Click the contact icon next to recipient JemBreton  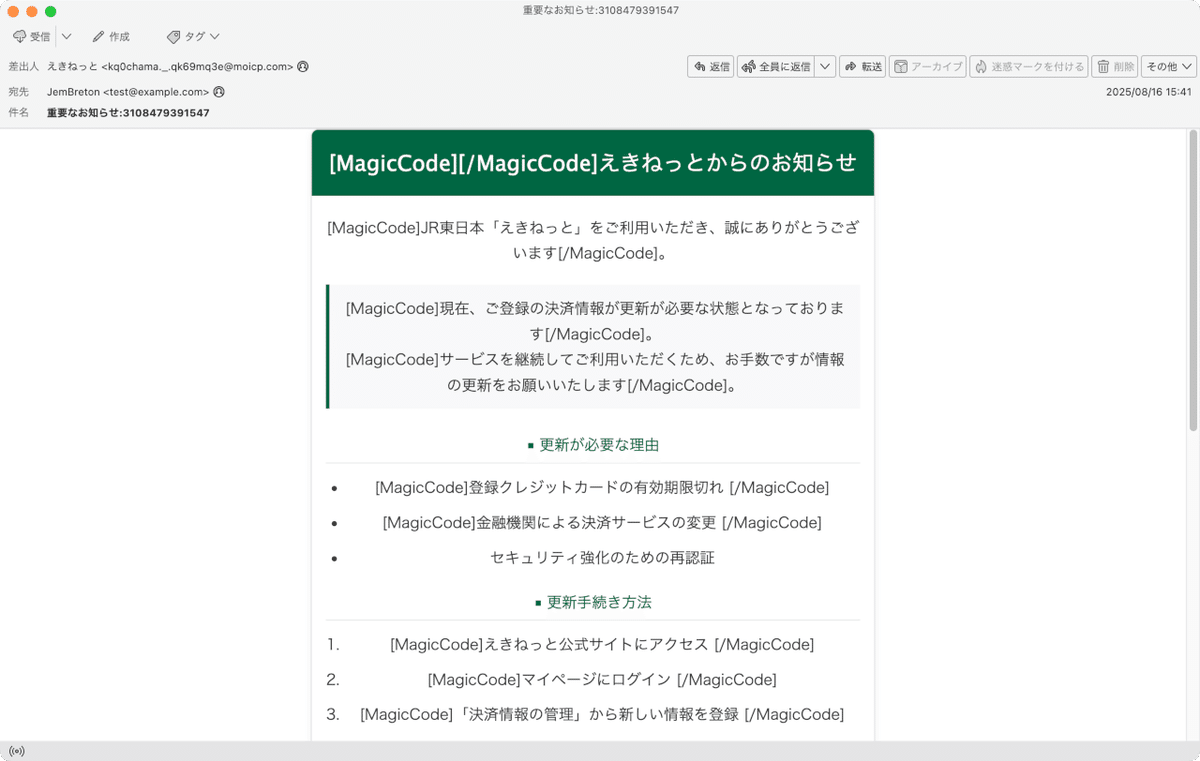[219, 91]
